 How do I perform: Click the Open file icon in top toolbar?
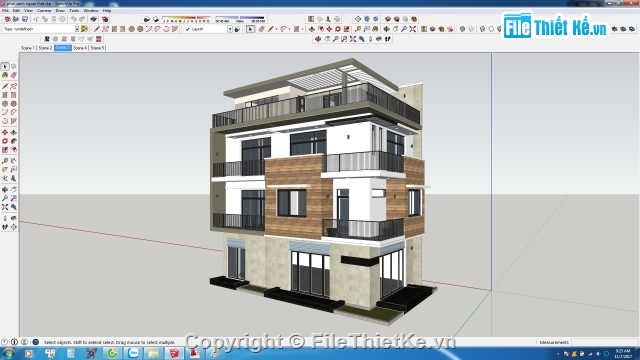pos(16,19)
